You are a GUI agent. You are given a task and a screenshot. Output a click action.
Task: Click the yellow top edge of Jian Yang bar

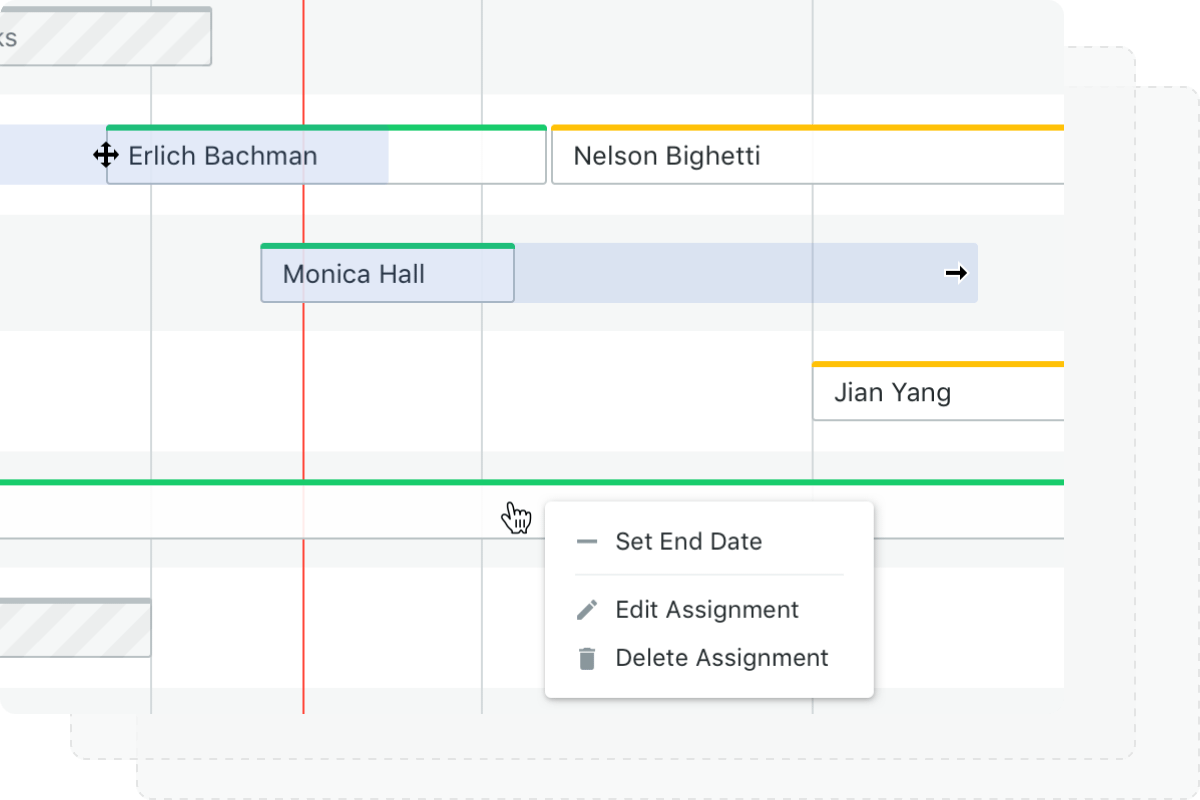(937, 364)
